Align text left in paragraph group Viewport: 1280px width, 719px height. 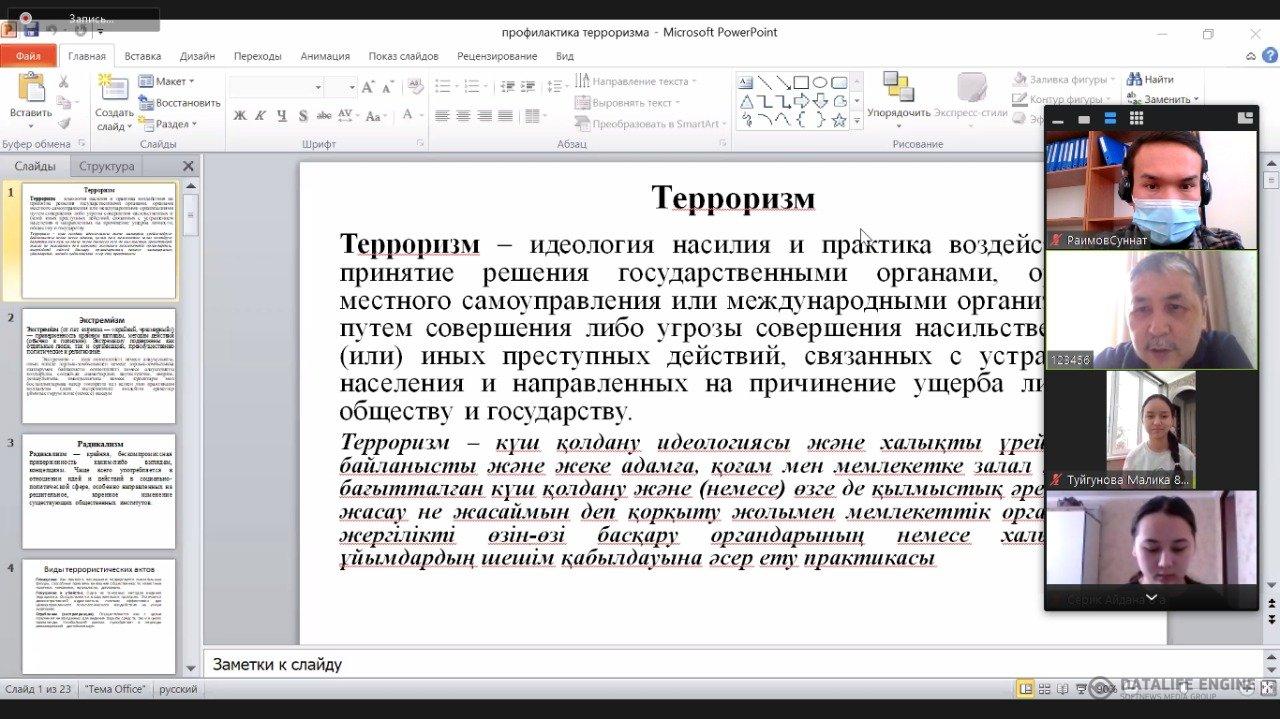pyautogui.click(x=442, y=116)
